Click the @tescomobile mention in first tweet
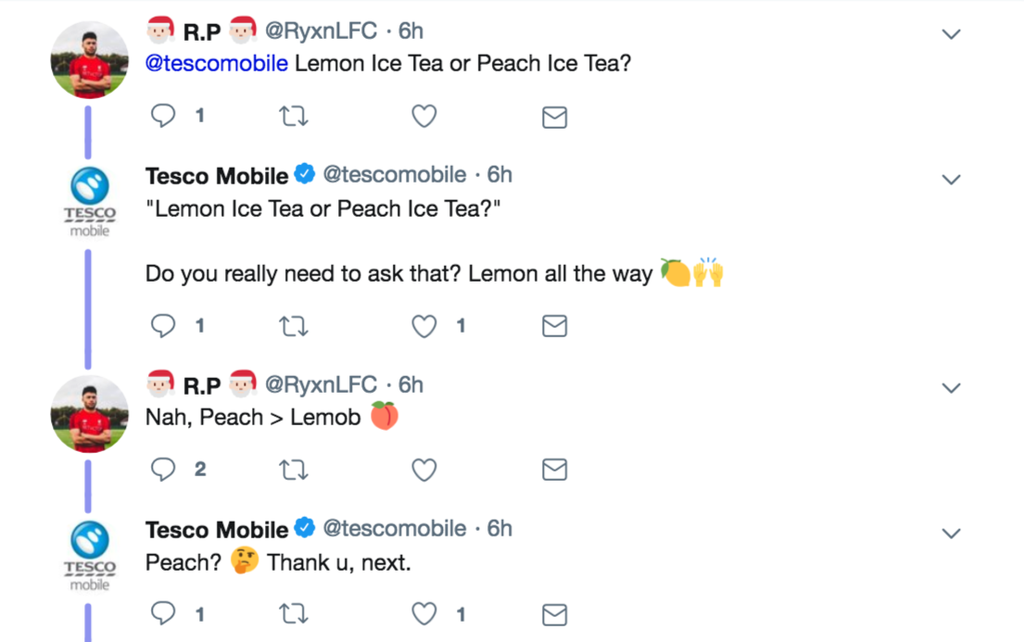Viewport: 1024px width, 642px height. click(217, 63)
